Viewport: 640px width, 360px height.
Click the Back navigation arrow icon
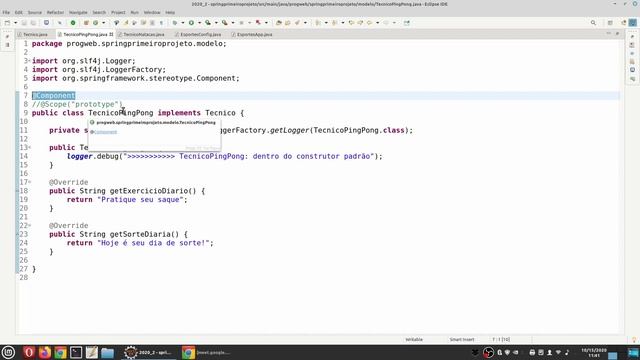[369, 23]
